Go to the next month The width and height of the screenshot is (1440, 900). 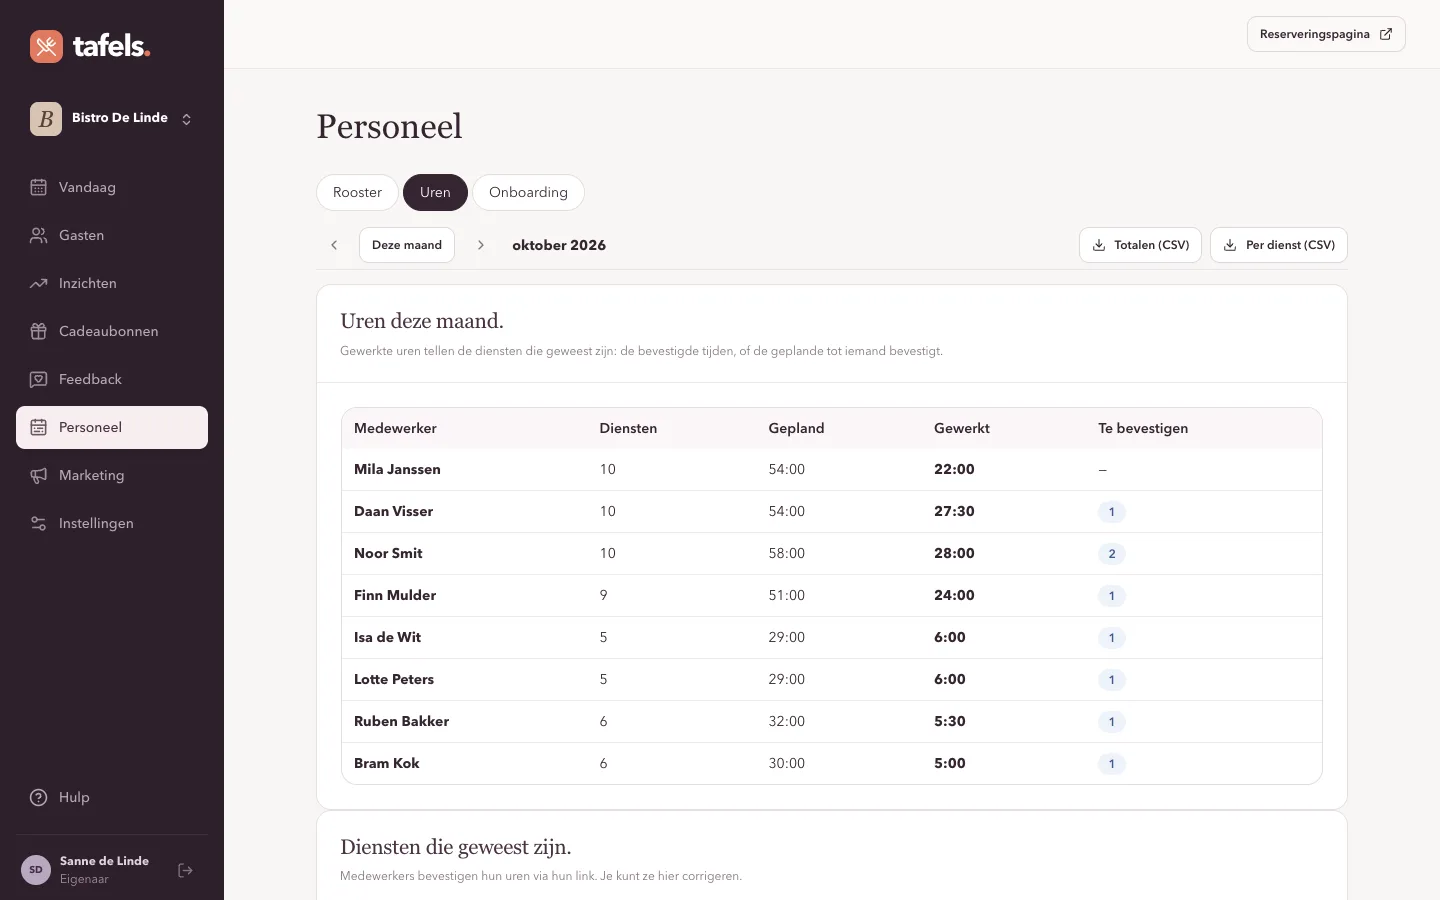(x=481, y=245)
